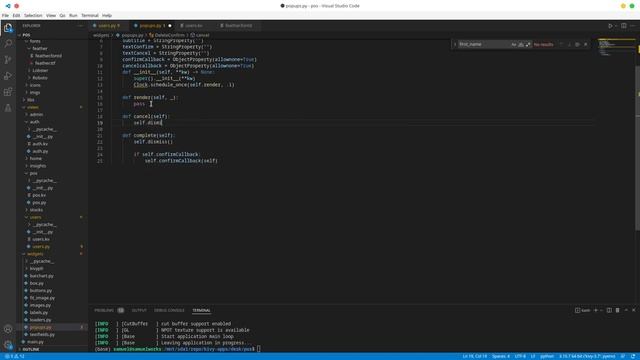Close the bottom panel
Screen dimensions: 640x360
634,310
